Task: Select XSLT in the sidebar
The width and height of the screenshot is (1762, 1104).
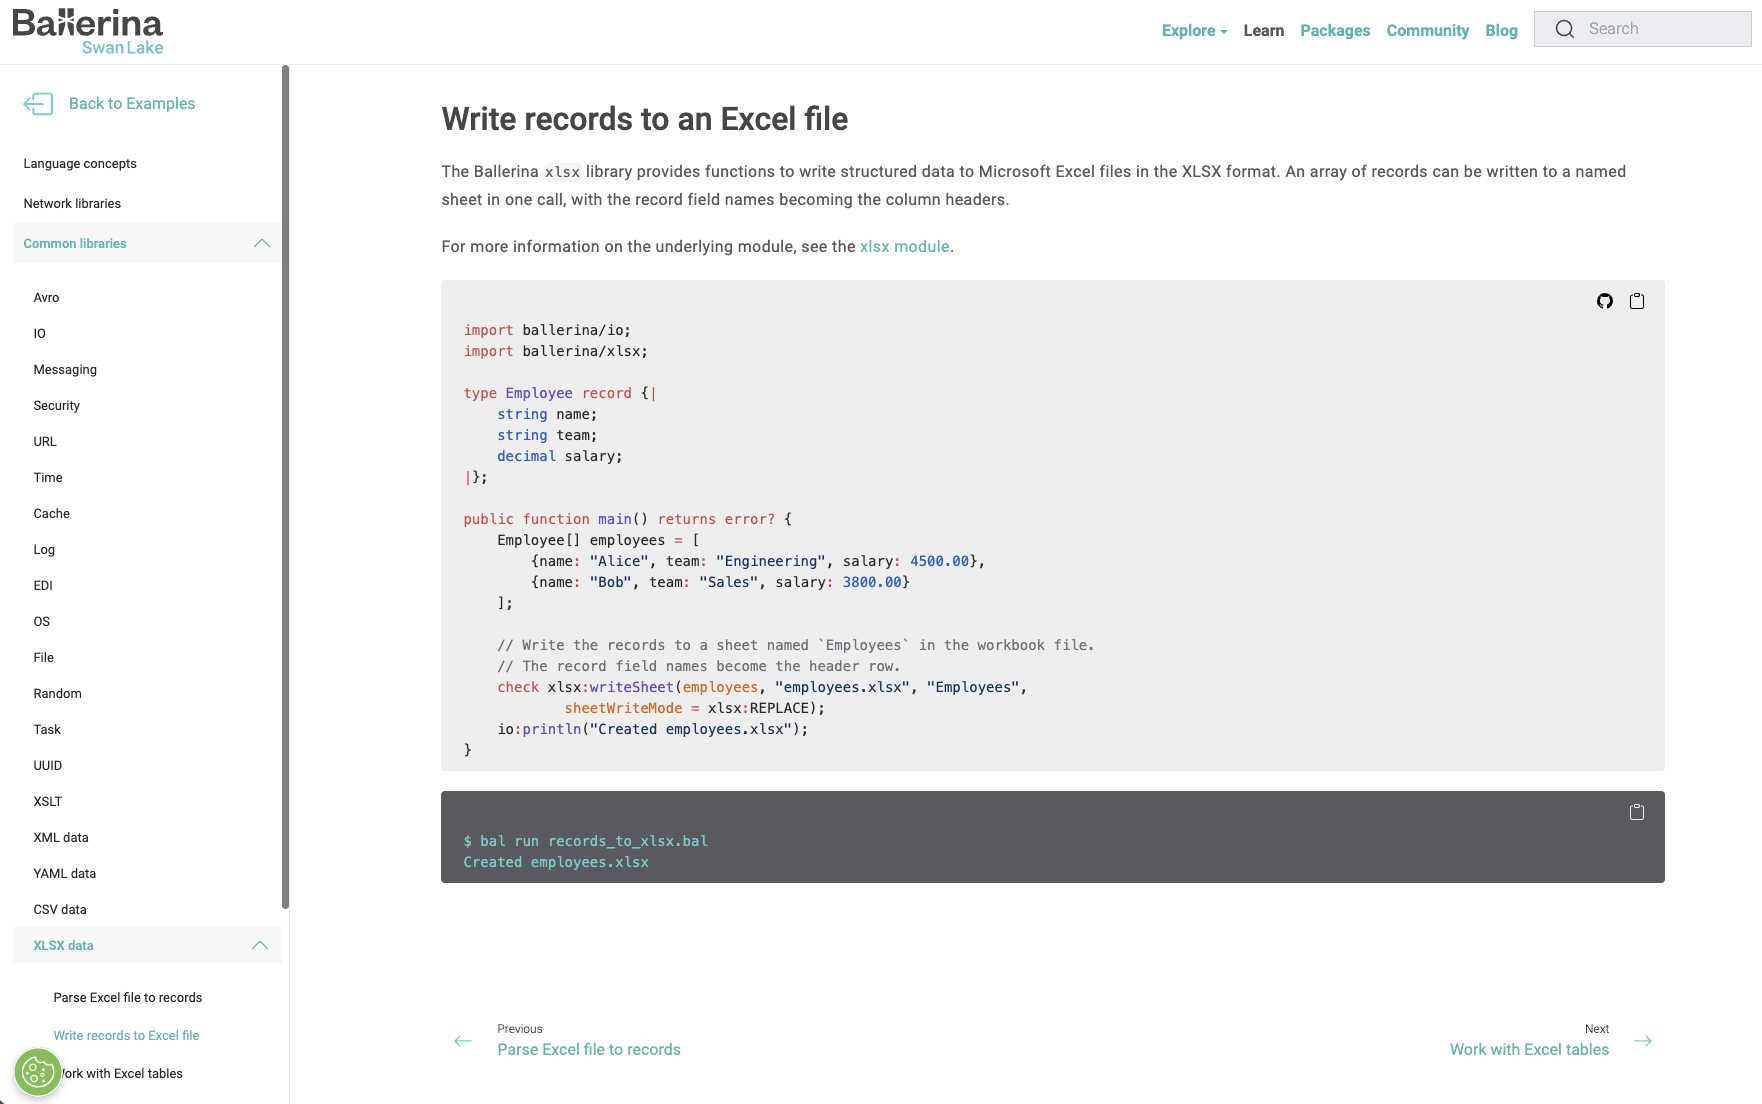Action: point(47,801)
